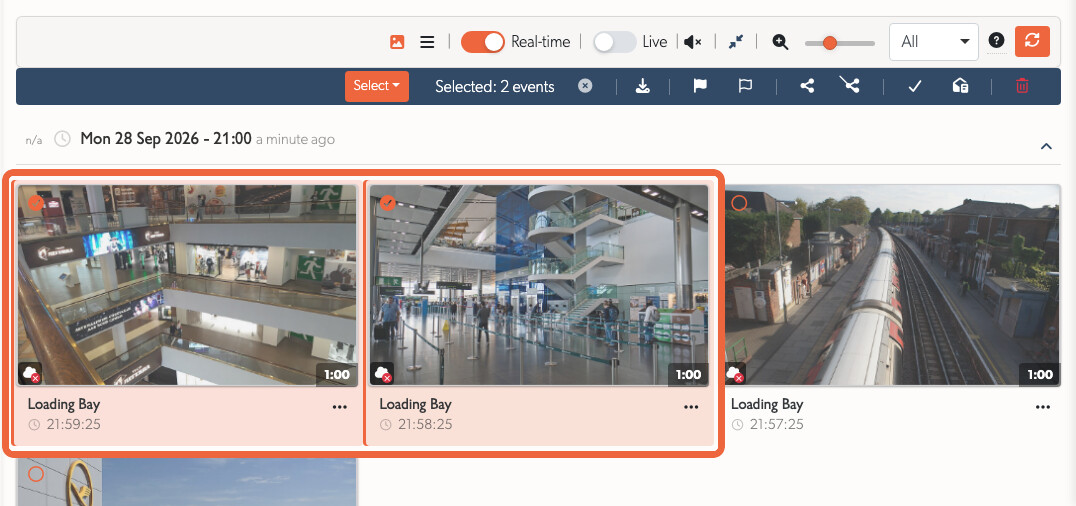Click cloud error icon on 21:57:25 event
1076x506 pixels.
click(735, 374)
